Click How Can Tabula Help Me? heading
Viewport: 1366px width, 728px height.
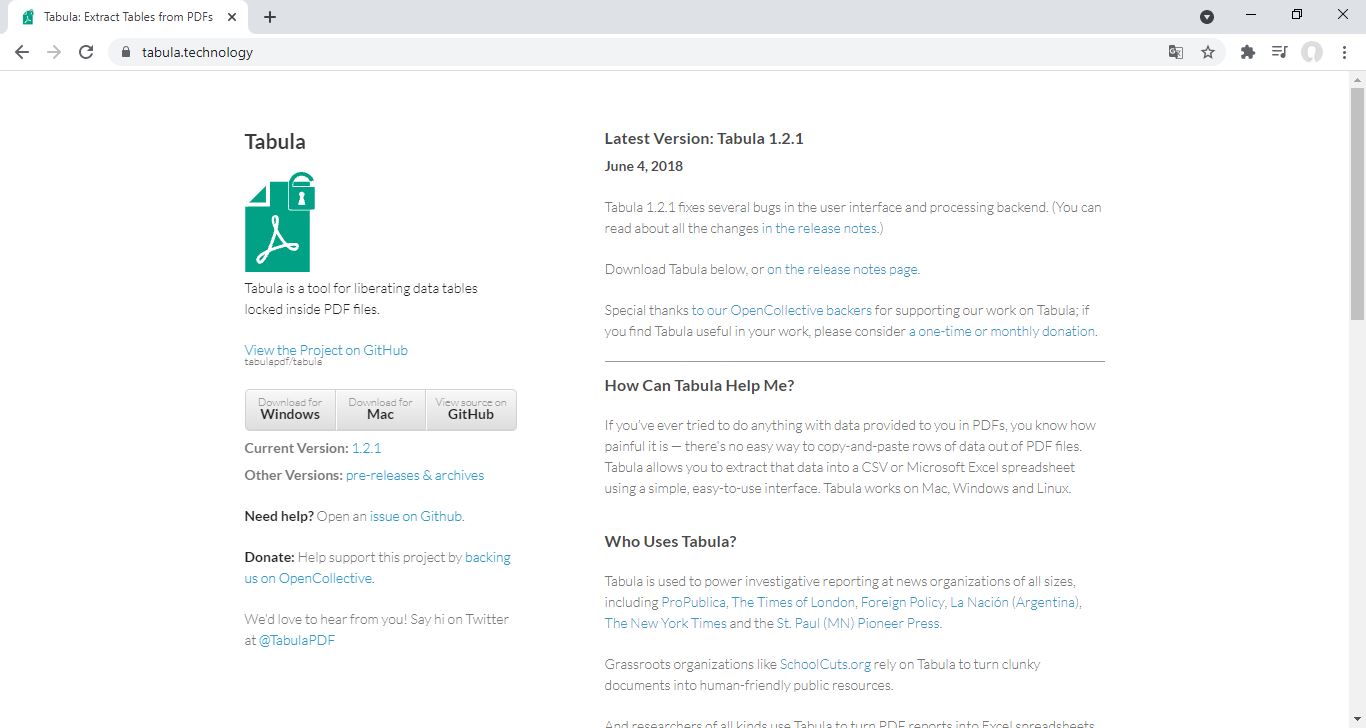point(699,385)
